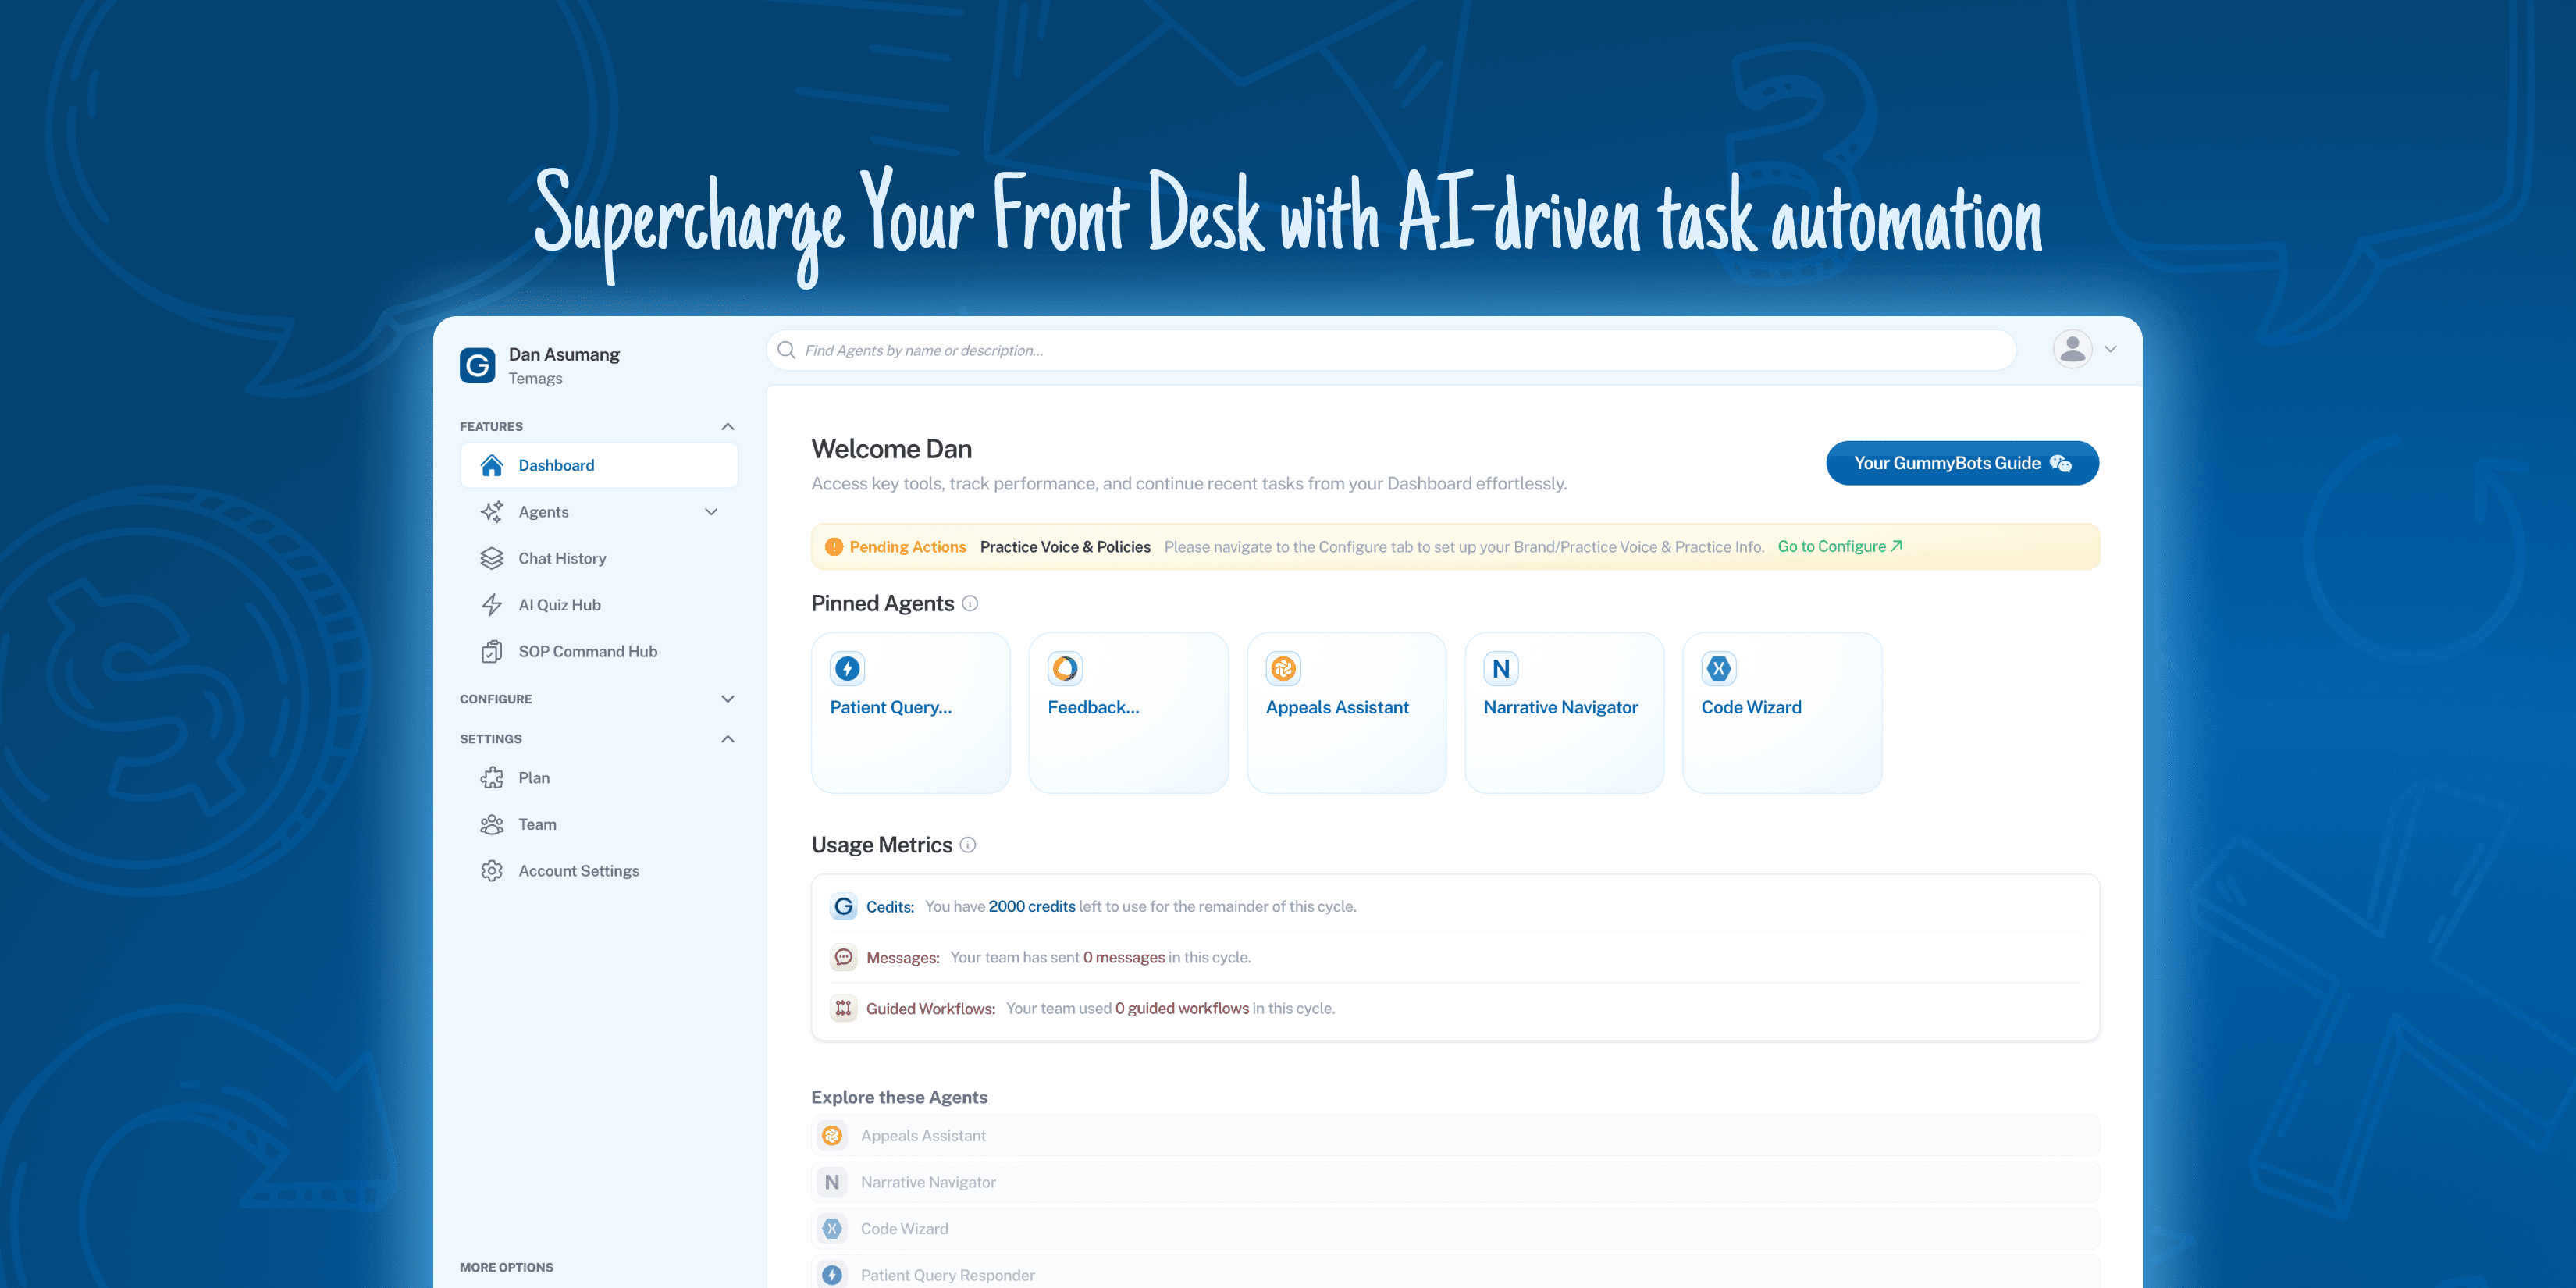This screenshot has height=1288, width=2576.
Task: Select Code Wizard in Explore list
Action: (1455, 1228)
